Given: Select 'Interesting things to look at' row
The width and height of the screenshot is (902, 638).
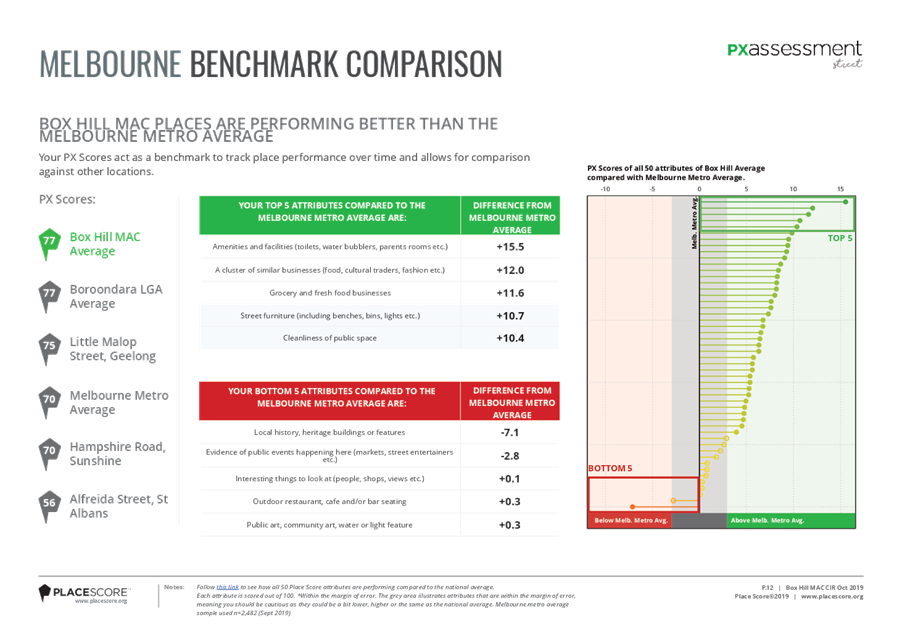Looking at the screenshot, I should [330, 479].
